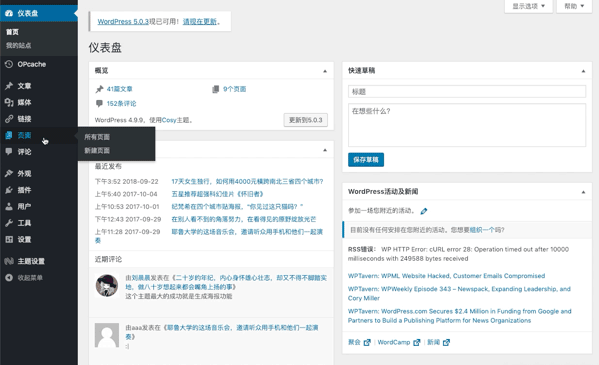
Task: Click the page icon beside 9个页面
Action: click(215, 89)
